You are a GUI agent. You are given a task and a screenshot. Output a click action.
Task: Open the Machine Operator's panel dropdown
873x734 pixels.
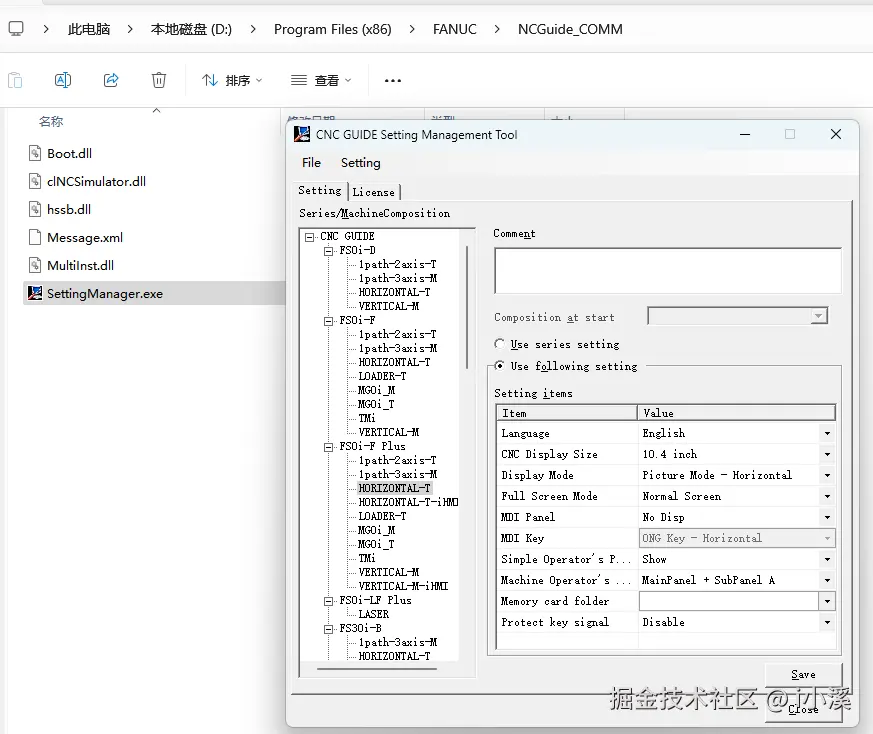coord(827,581)
